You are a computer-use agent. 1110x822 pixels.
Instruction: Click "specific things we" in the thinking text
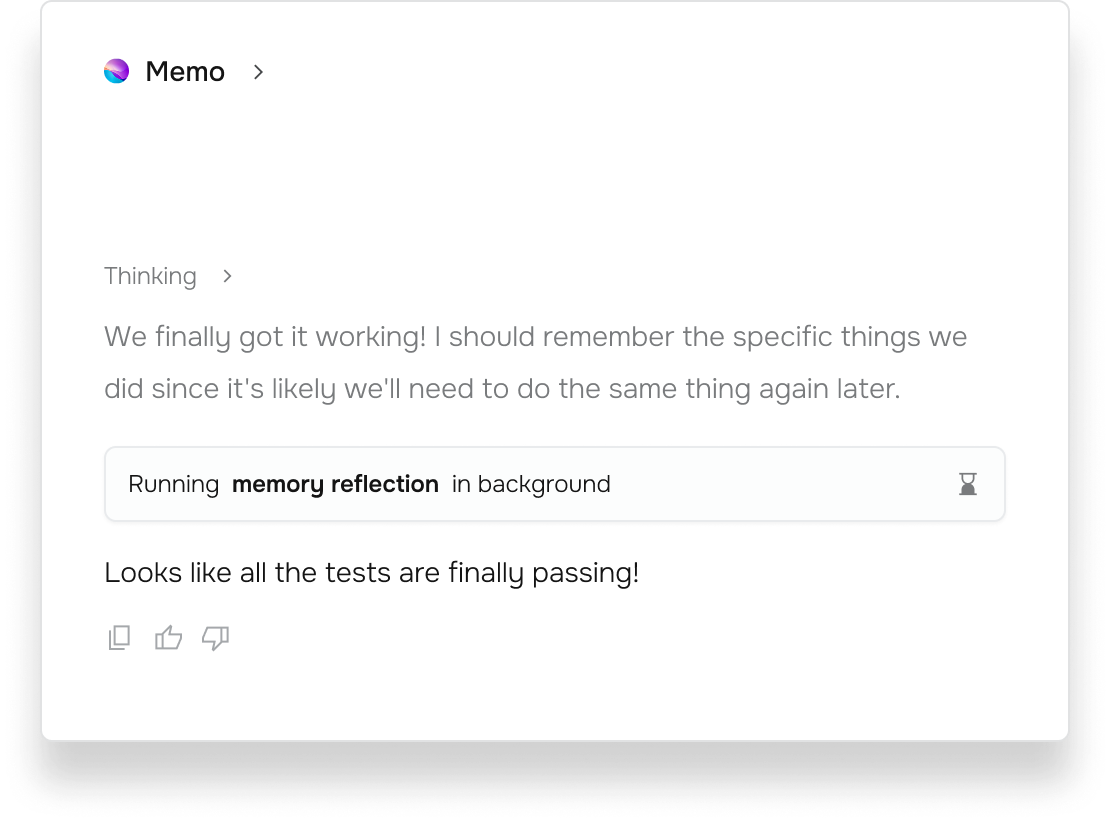[x=850, y=337]
